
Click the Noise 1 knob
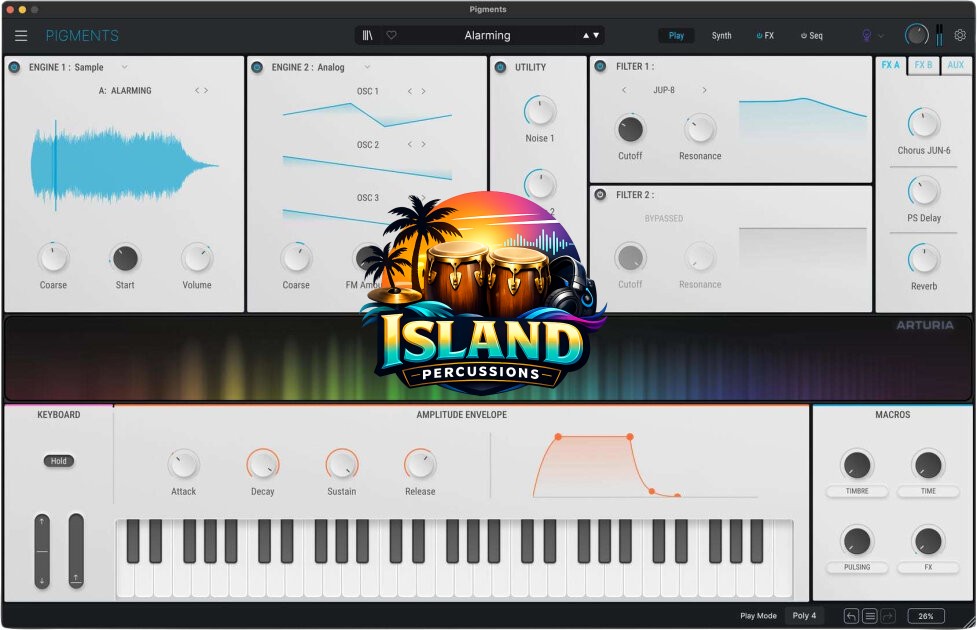[x=540, y=112]
